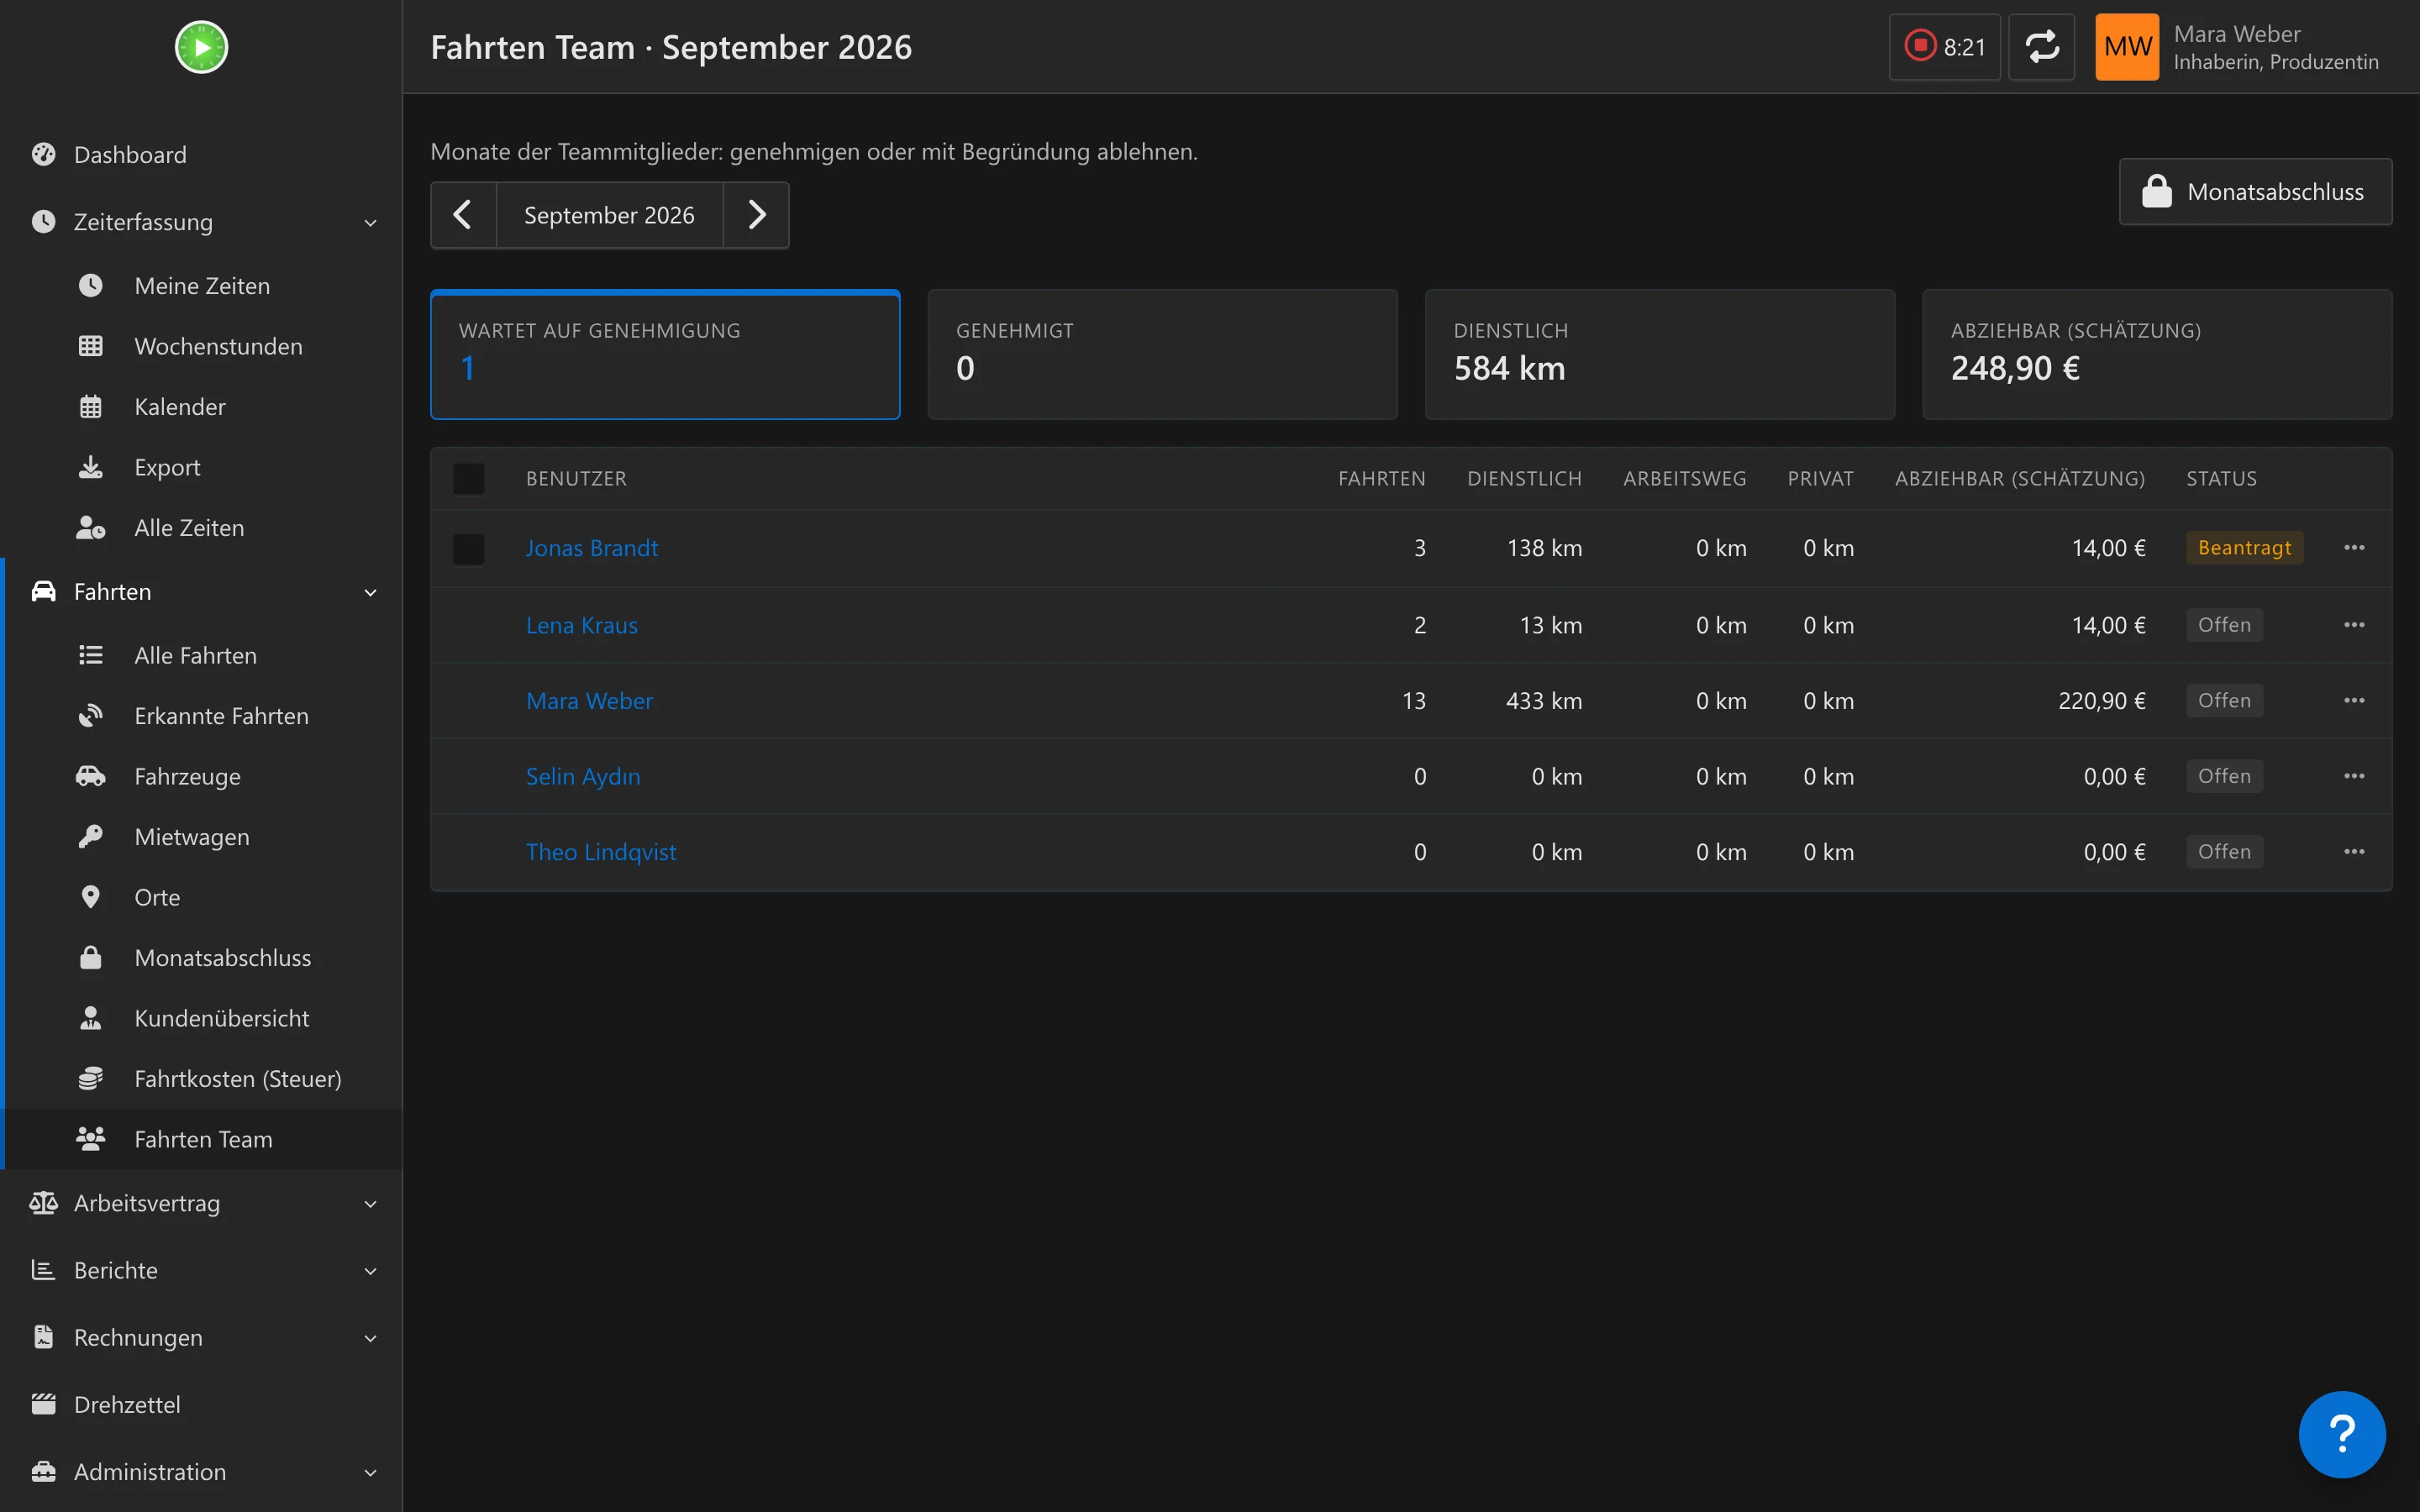
Task: Tick the checkbox for Jonas Brandt
Action: [468, 548]
